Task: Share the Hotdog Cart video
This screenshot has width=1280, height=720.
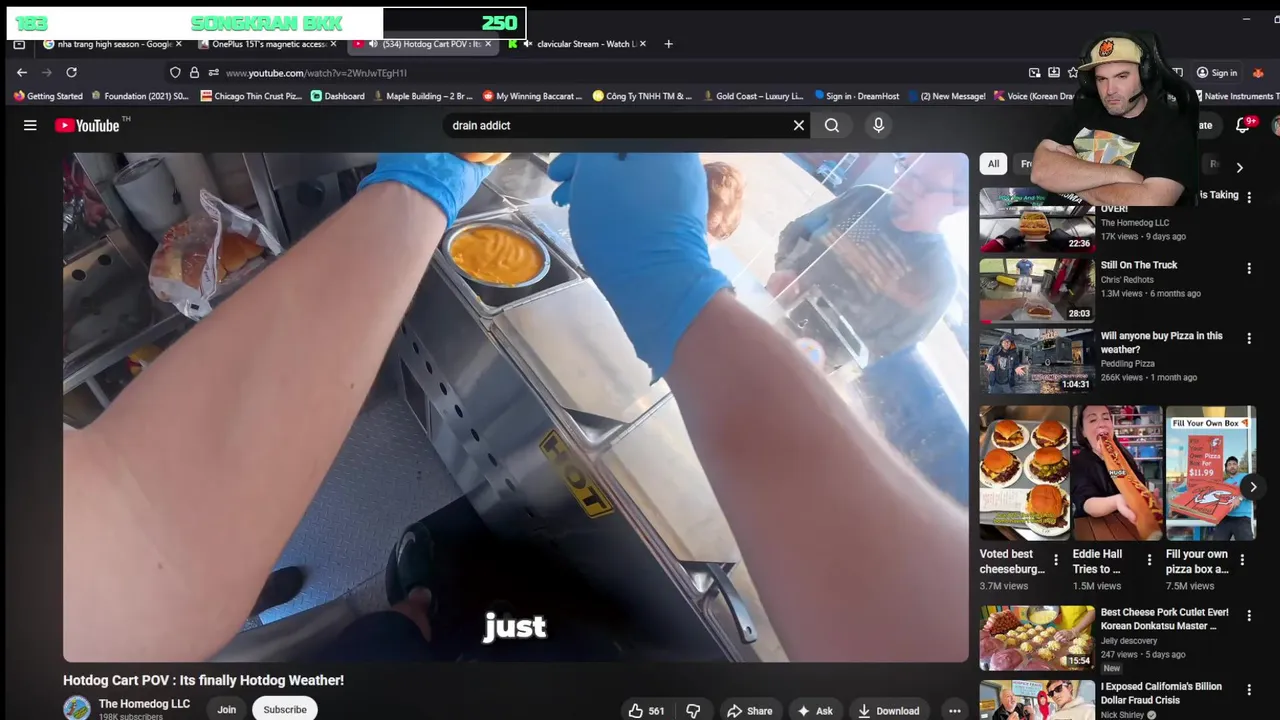Action: 749,710
